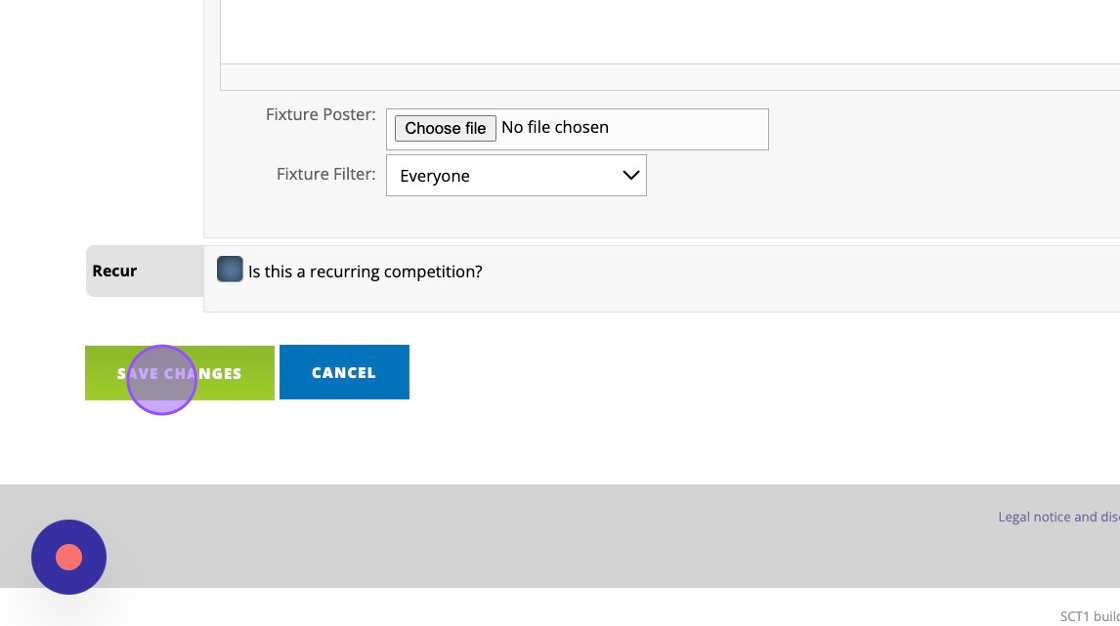Click the 'Is this a recurring competition?' label
Image resolution: width=1120 pixels, height=626 pixels.
(365, 272)
